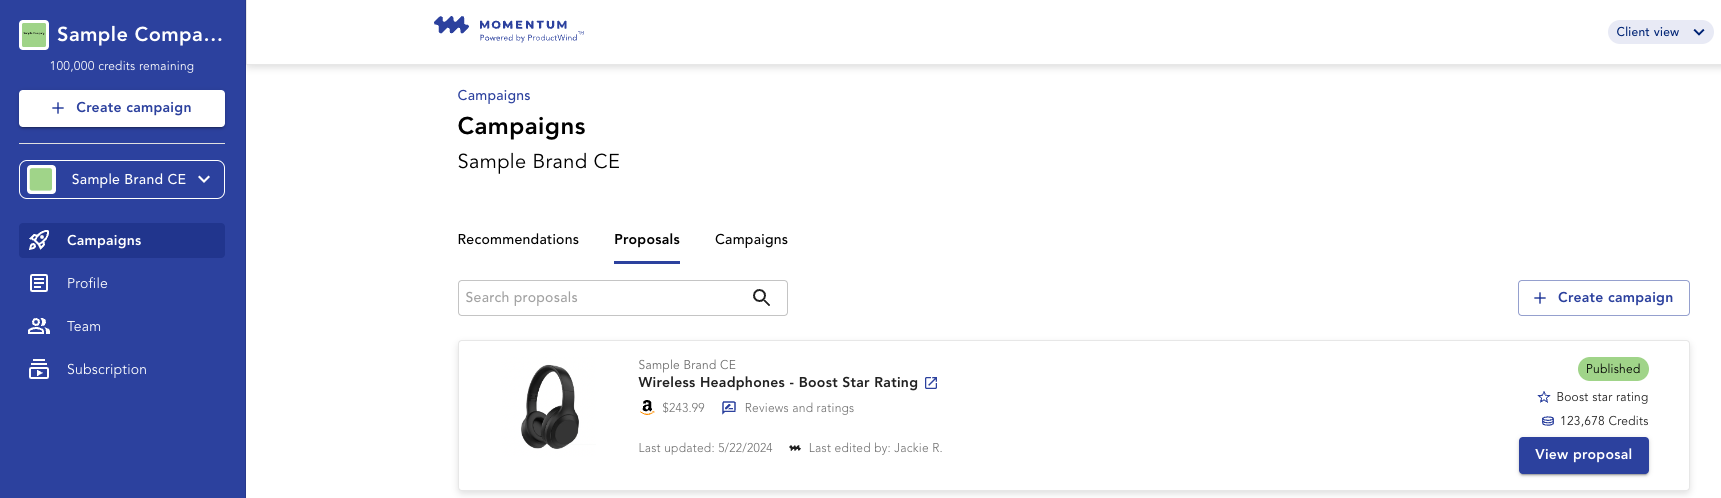
Task: Click the plus icon in sidebar Create campaign
Action: 58,108
